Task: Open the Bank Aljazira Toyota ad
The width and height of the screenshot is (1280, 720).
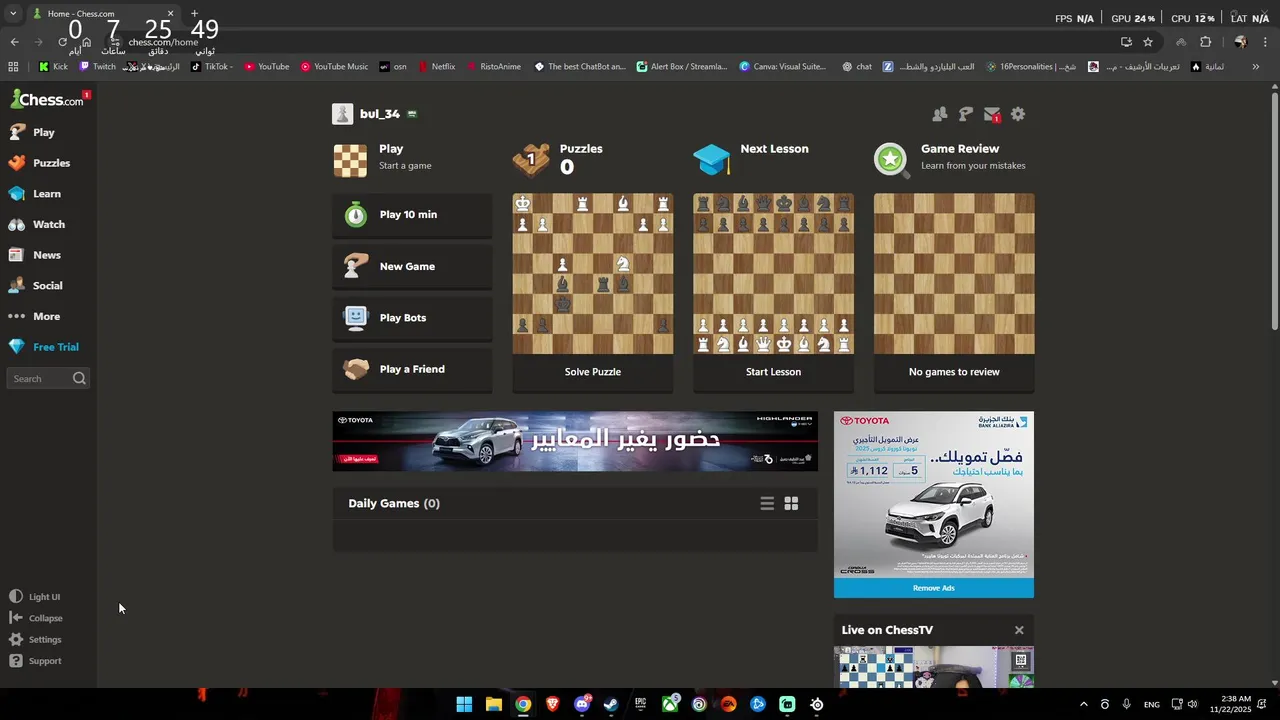Action: (x=934, y=495)
